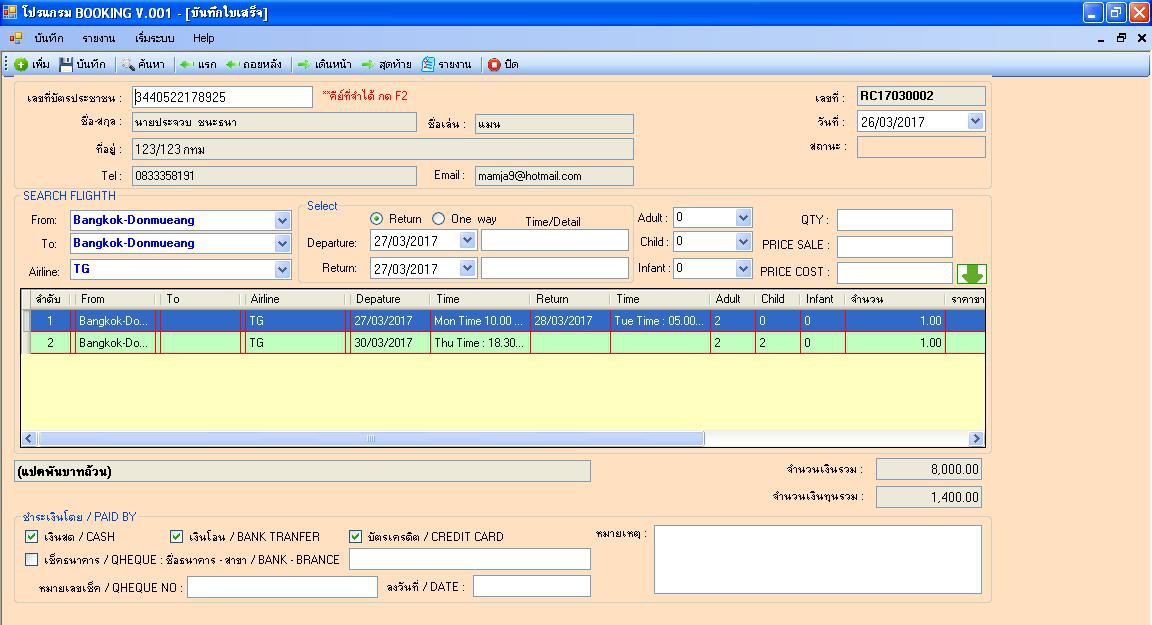Screen dimensions: 1152x625
Task: Click the red Close toolbar icon
Action: (494, 65)
